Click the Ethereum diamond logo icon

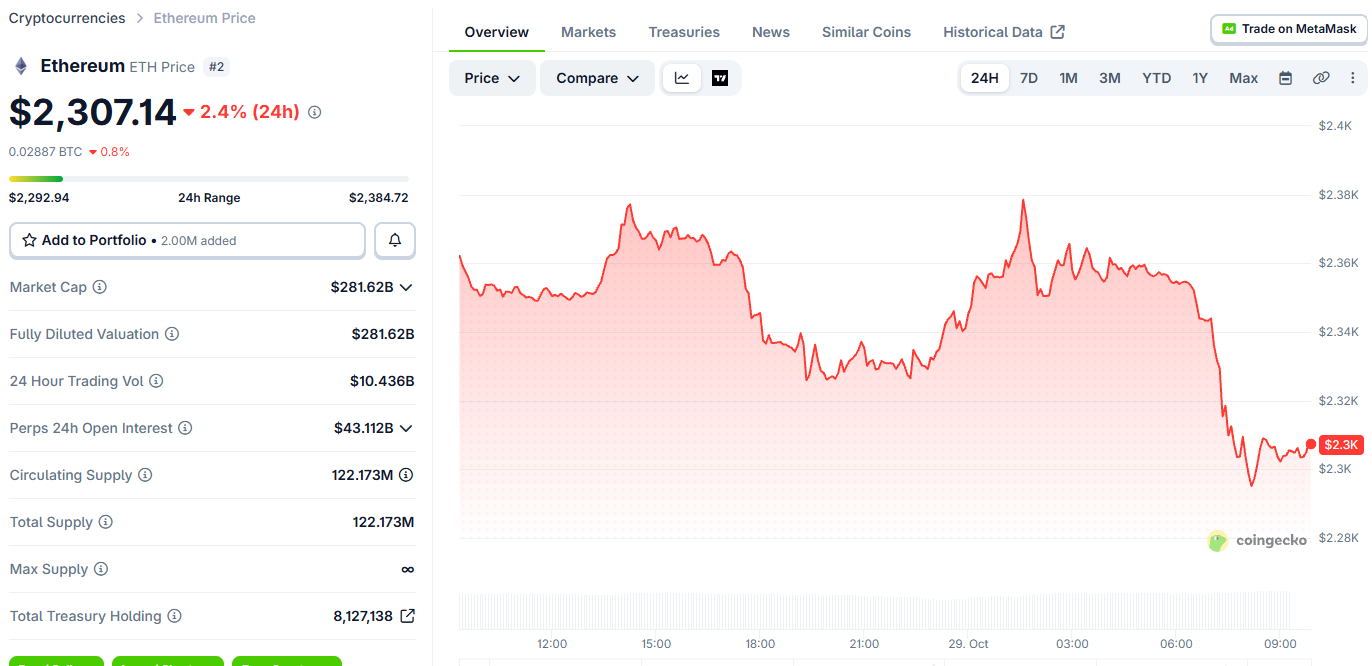20,66
